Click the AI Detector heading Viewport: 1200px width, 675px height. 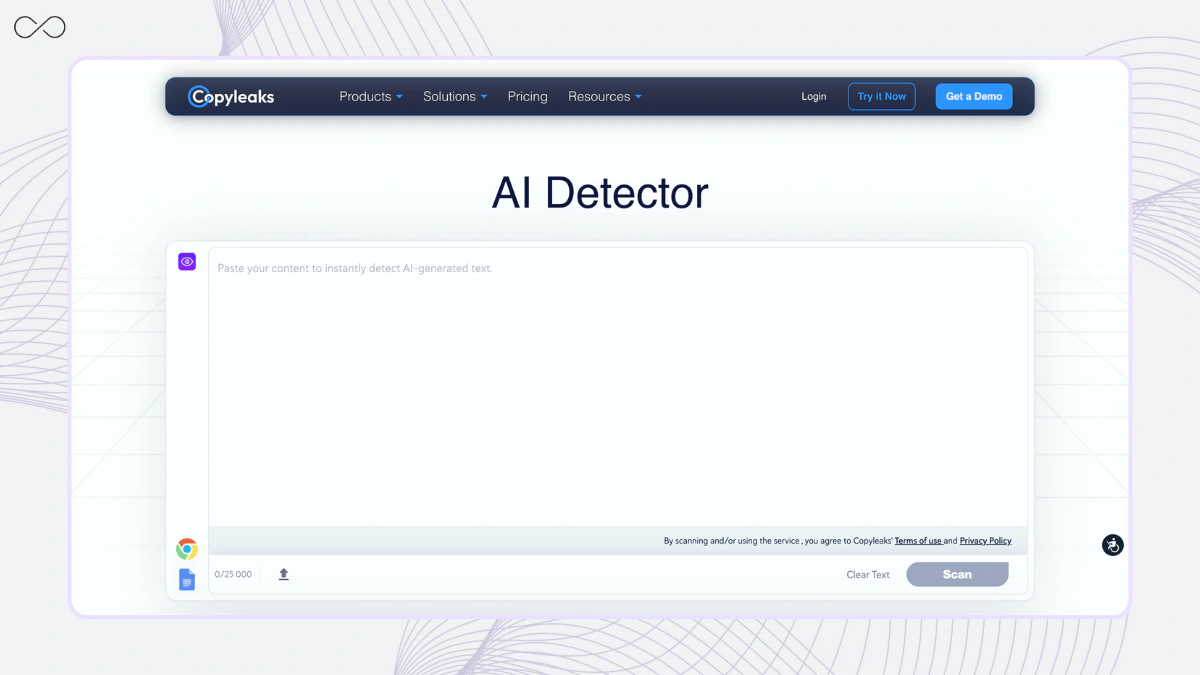(x=600, y=193)
